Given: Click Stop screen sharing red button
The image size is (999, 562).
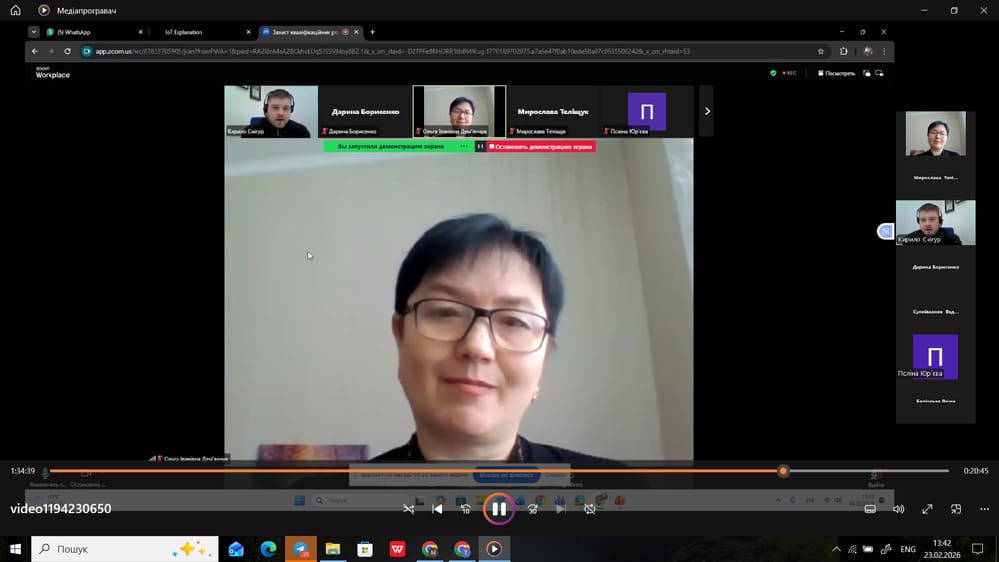Looking at the screenshot, I should coord(542,146).
